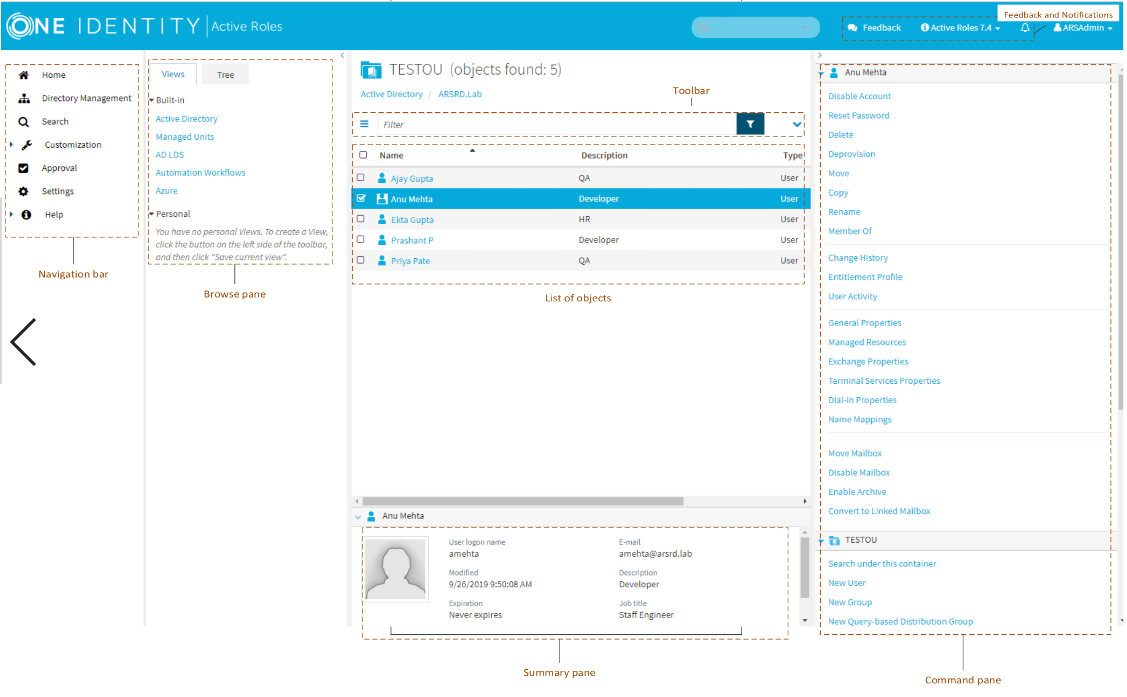1127x697 pixels.
Task: Switch to the Tree tab
Action: [x=226, y=75]
